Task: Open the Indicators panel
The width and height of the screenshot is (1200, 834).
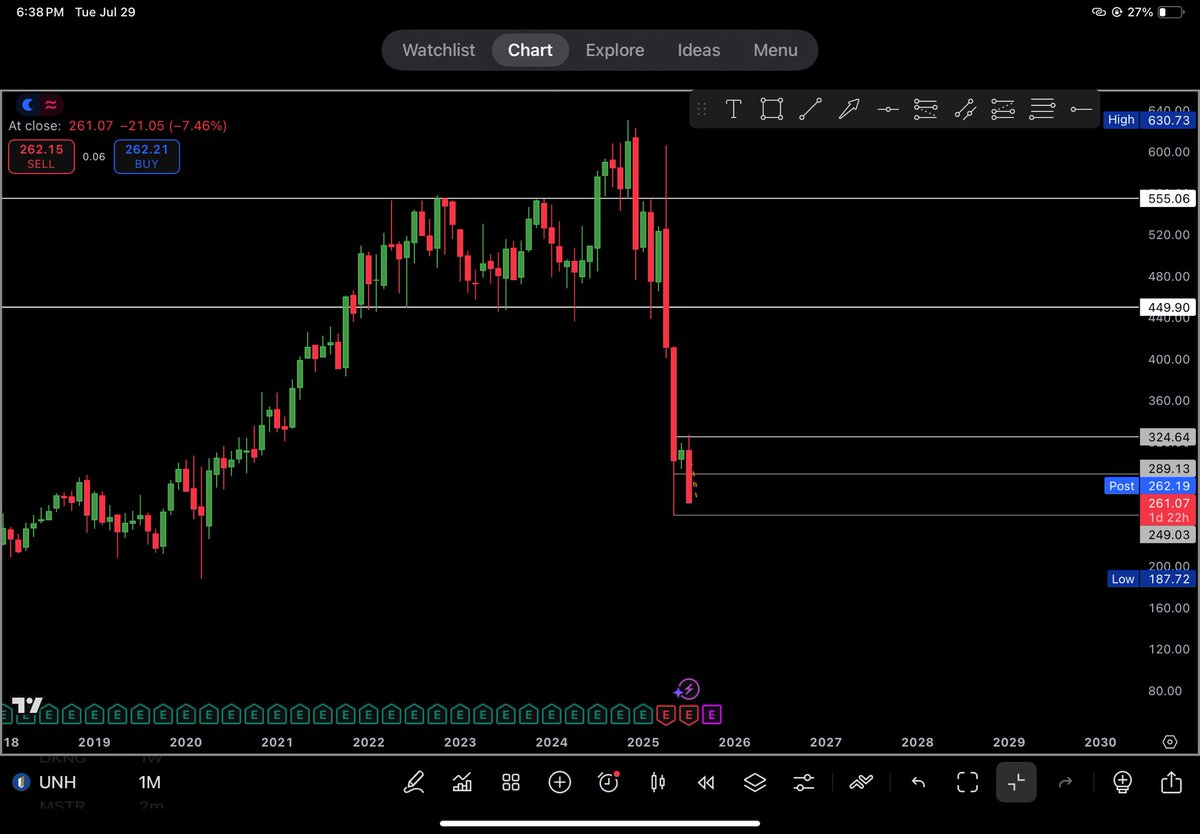Action: click(x=462, y=782)
